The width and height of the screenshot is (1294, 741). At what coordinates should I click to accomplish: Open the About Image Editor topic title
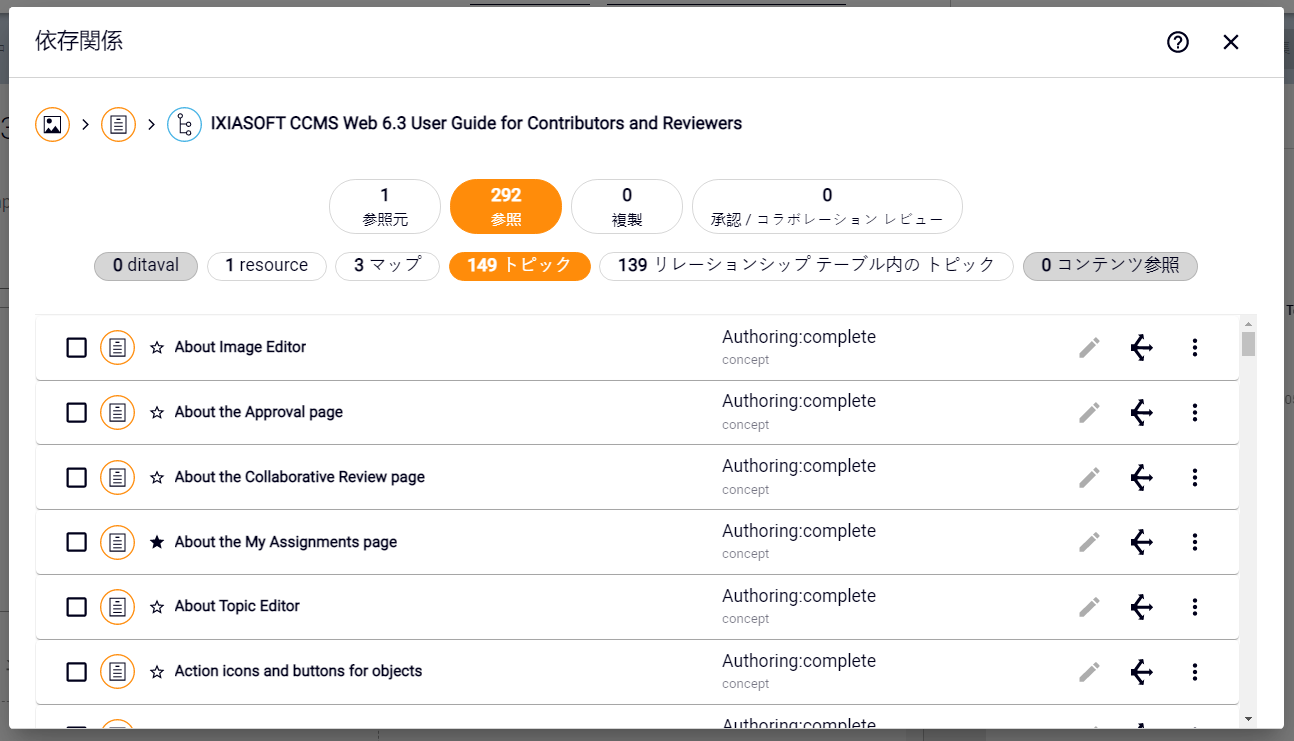click(x=240, y=347)
